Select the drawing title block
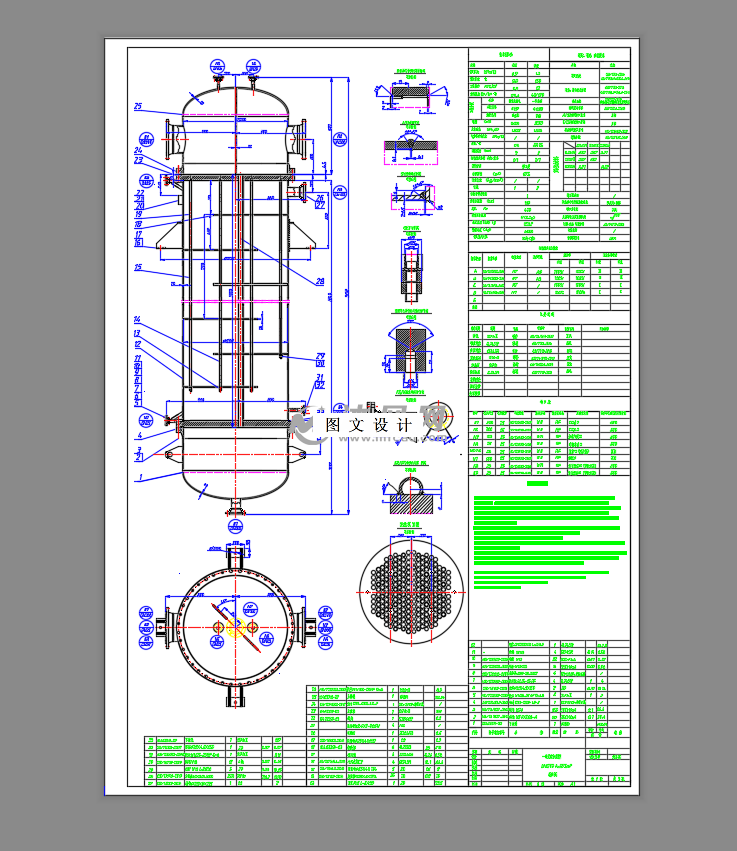 coord(549,767)
